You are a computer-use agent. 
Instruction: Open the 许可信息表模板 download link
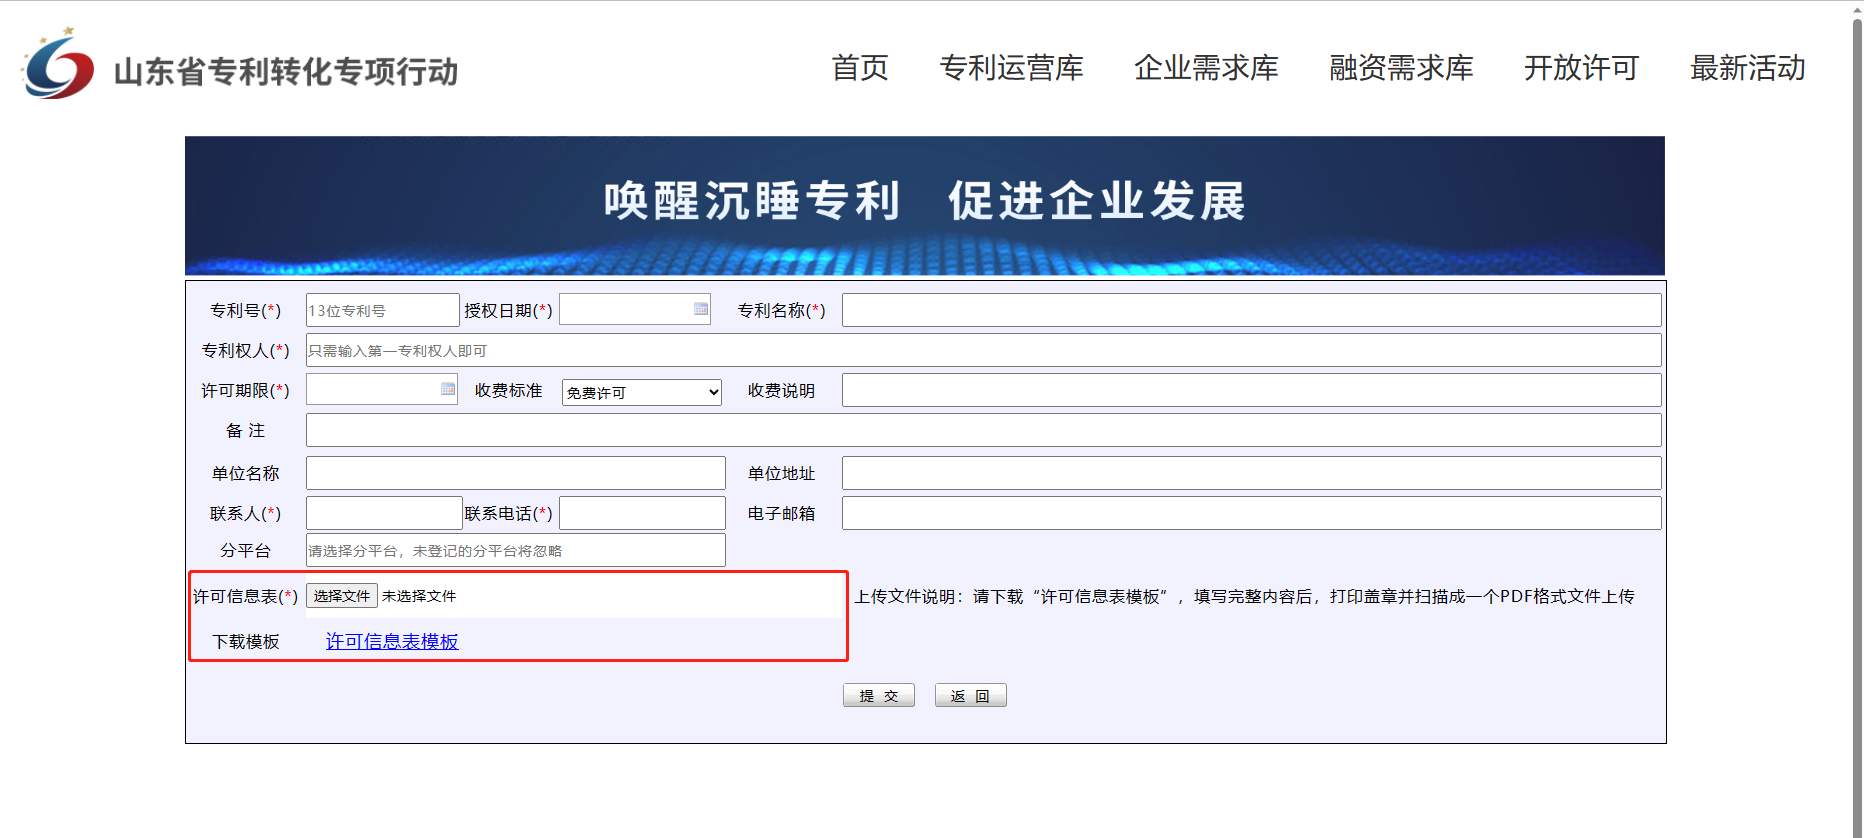pos(392,641)
